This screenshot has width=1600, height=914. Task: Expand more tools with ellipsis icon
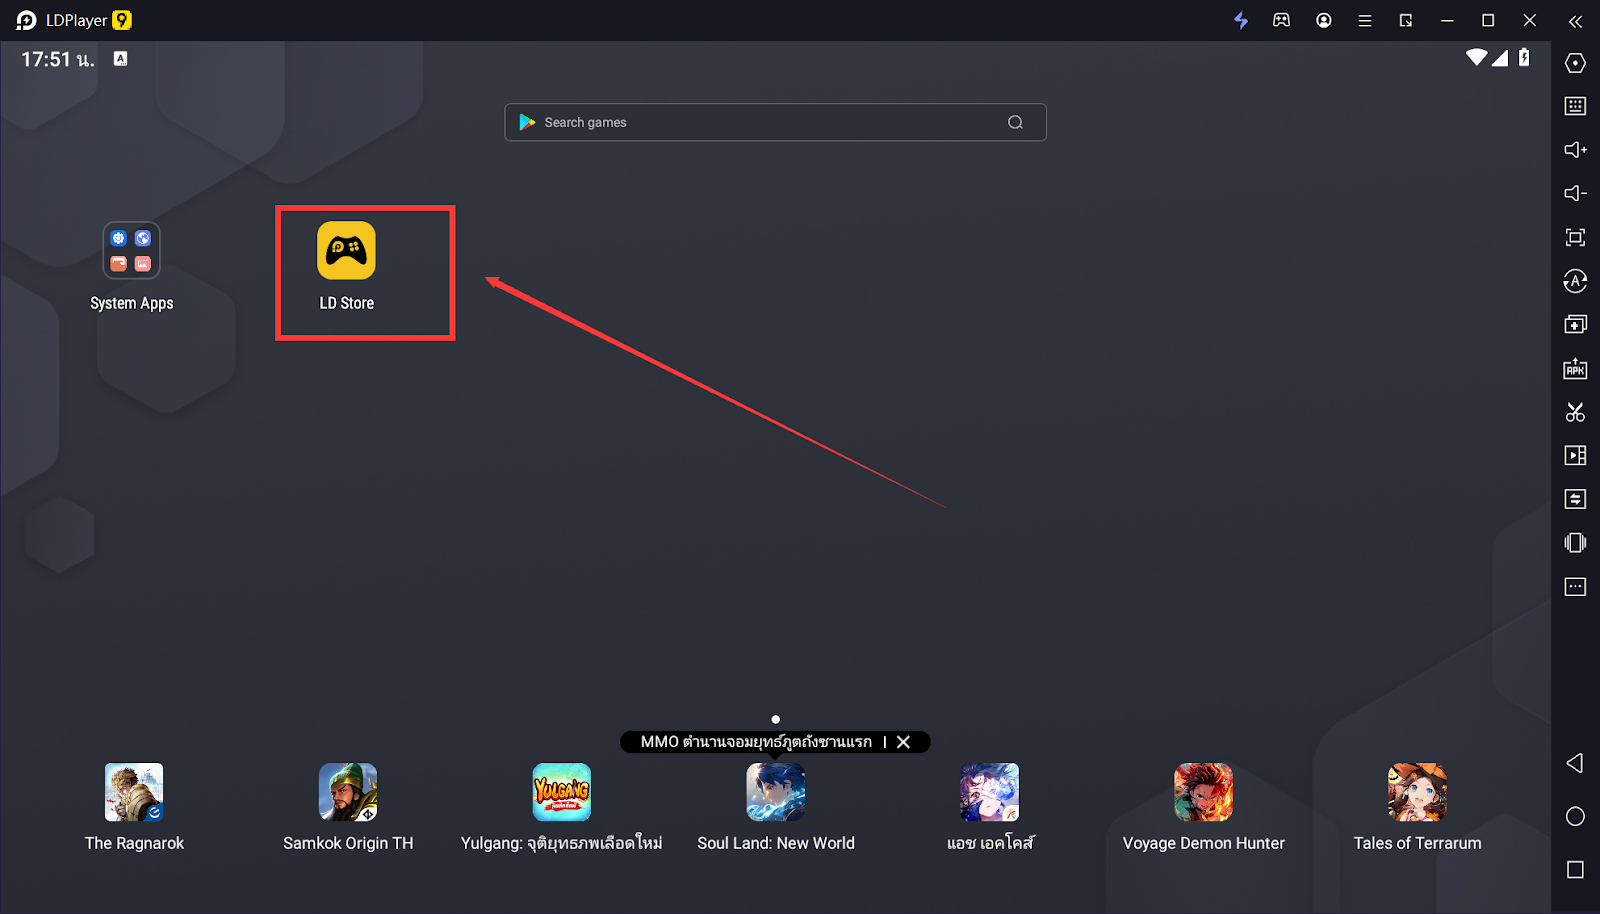click(x=1575, y=587)
